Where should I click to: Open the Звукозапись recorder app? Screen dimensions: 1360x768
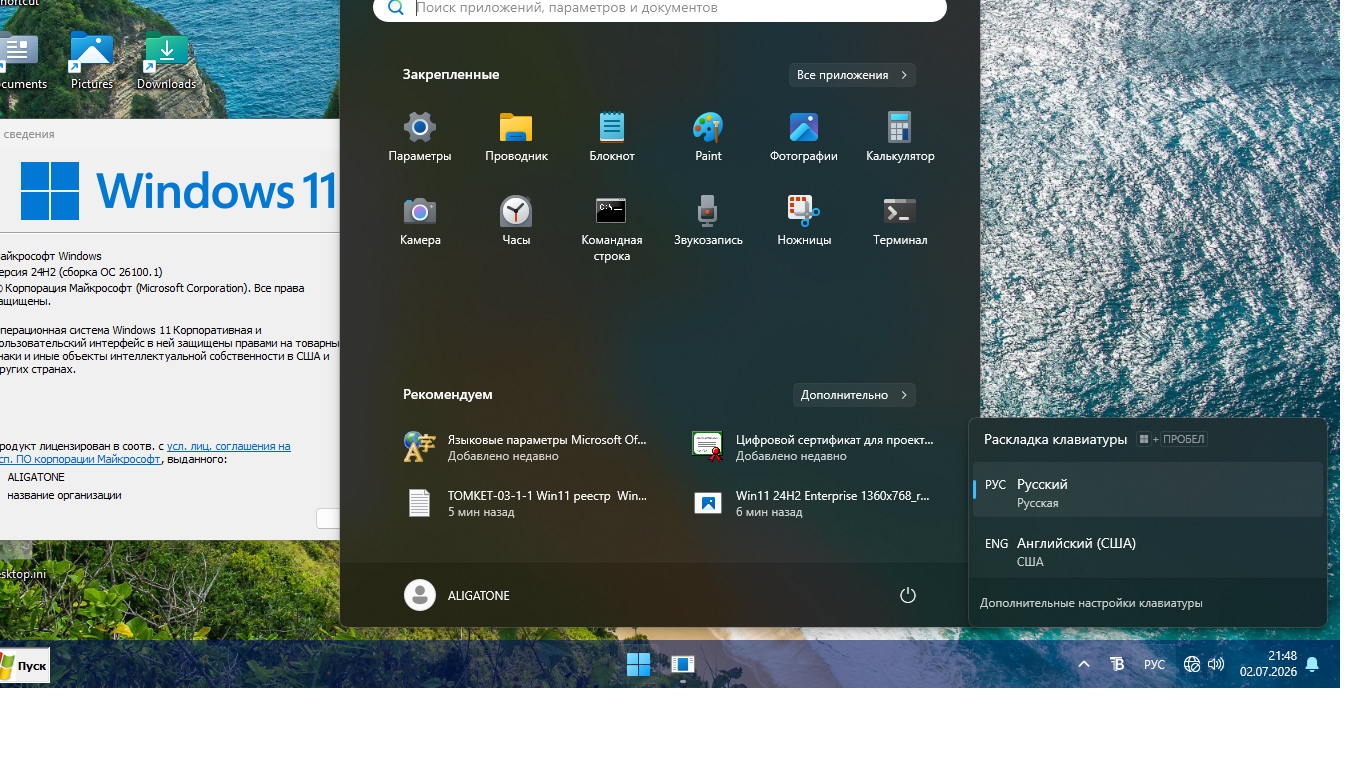tap(708, 221)
